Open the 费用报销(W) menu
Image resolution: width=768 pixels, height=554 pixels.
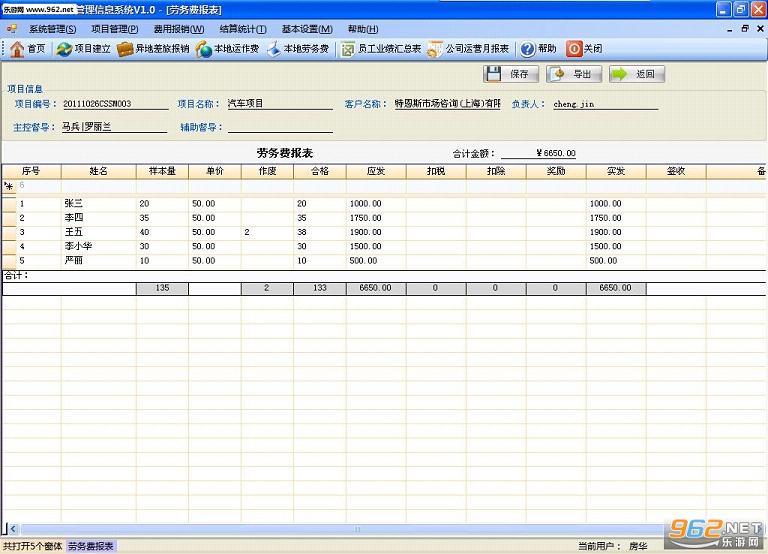pyautogui.click(x=179, y=29)
